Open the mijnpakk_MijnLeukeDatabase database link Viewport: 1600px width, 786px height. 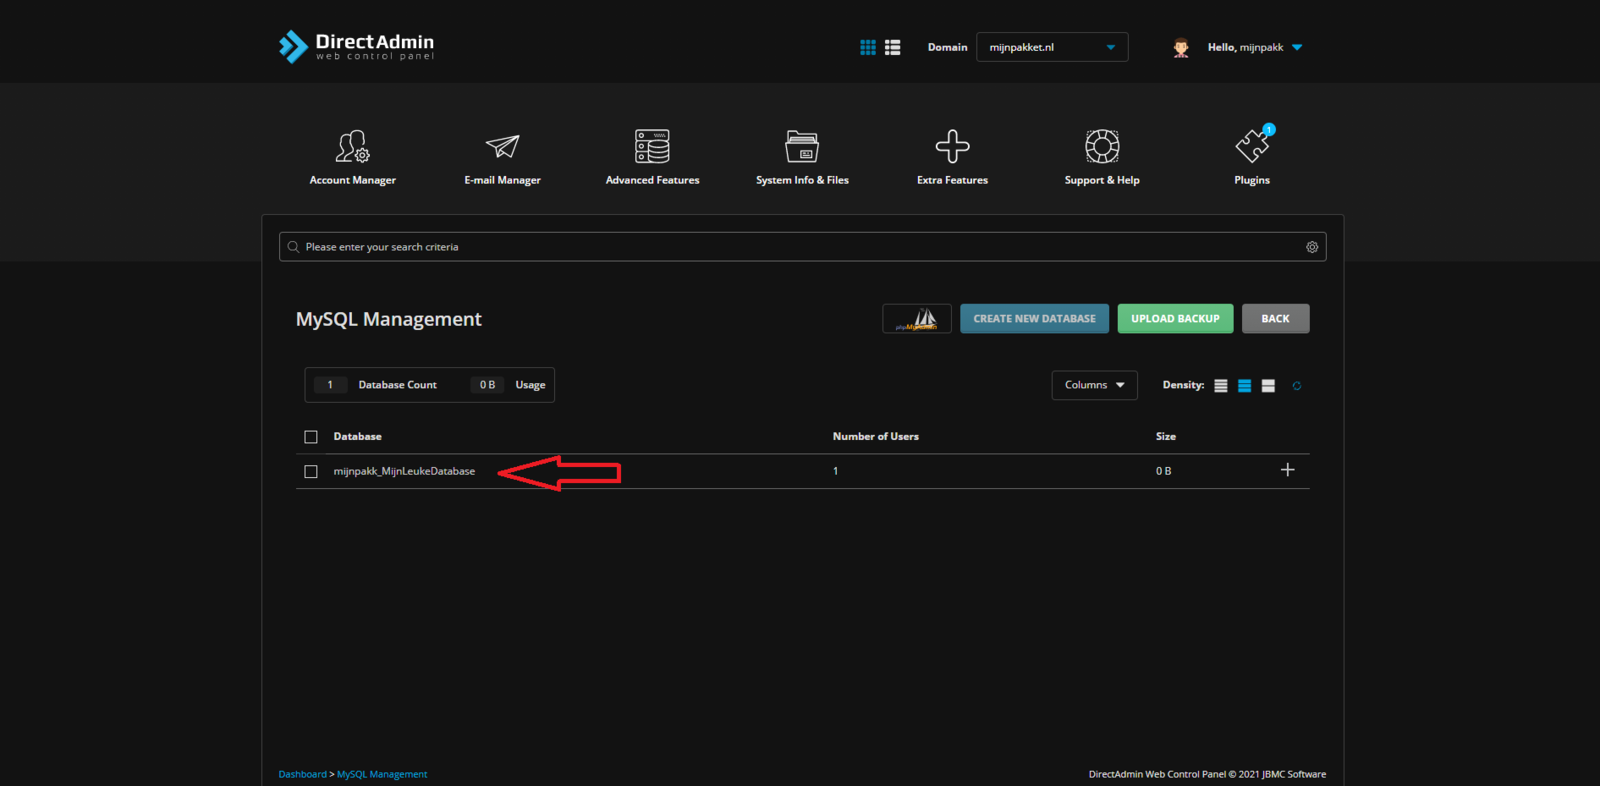pyautogui.click(x=404, y=471)
